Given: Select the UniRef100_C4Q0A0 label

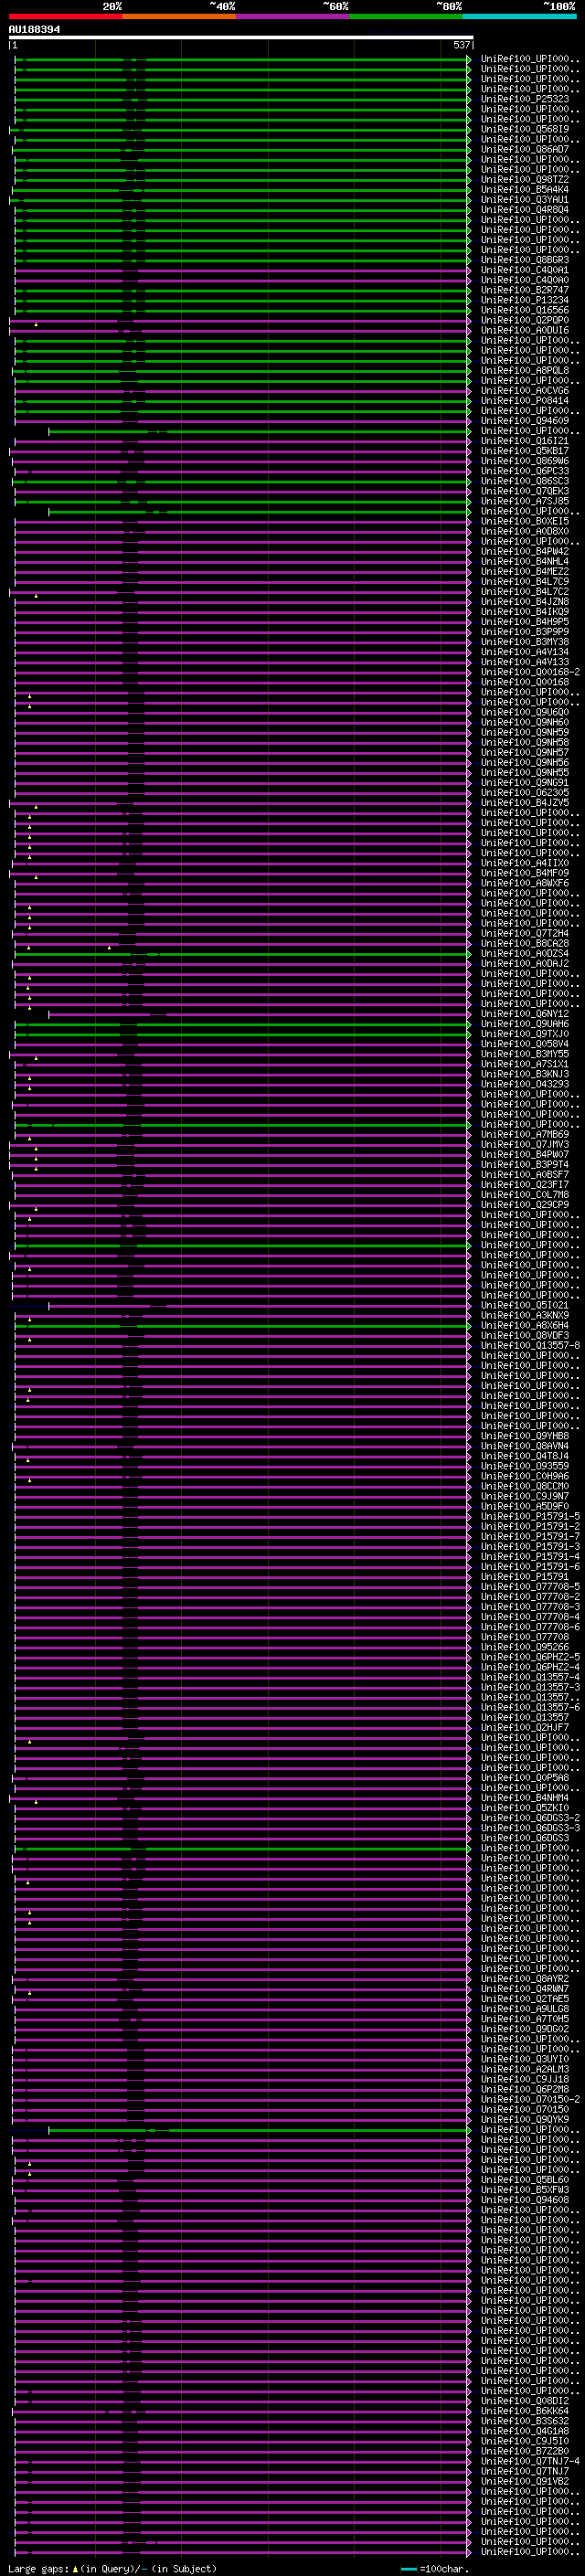Looking at the screenshot, I should [524, 280].
